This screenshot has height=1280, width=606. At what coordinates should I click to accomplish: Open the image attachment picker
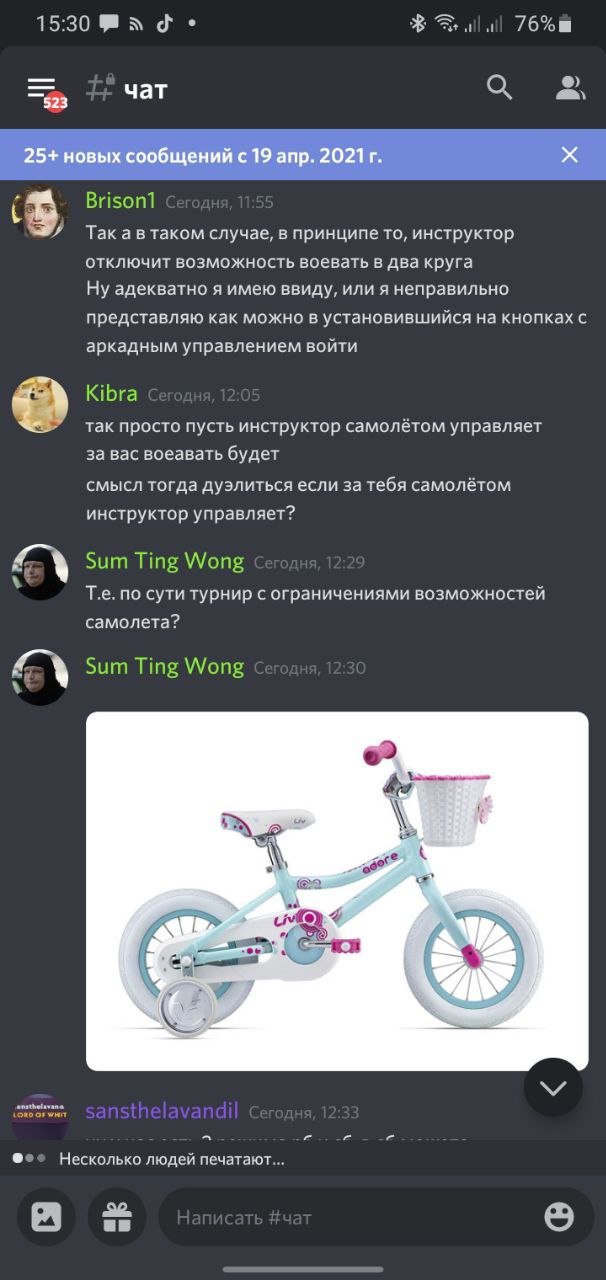coord(46,1217)
